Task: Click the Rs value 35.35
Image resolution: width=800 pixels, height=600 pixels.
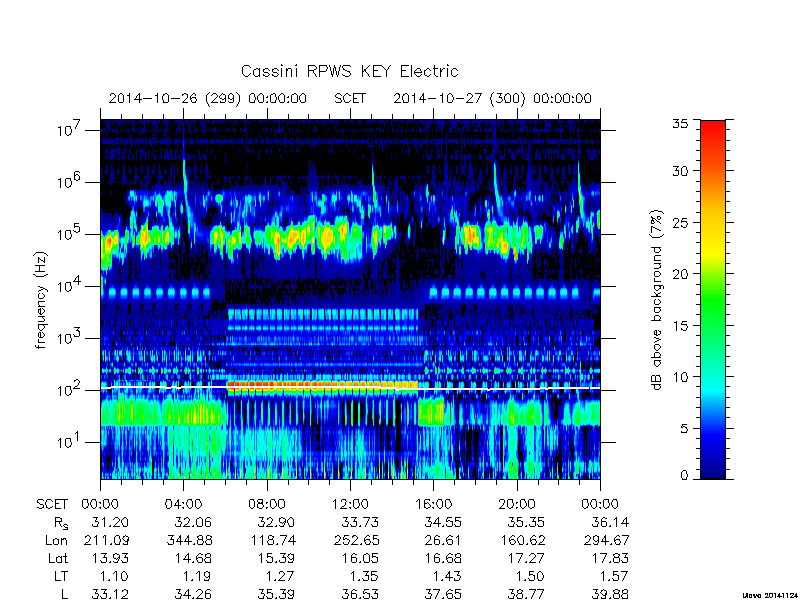Action: tap(526, 522)
